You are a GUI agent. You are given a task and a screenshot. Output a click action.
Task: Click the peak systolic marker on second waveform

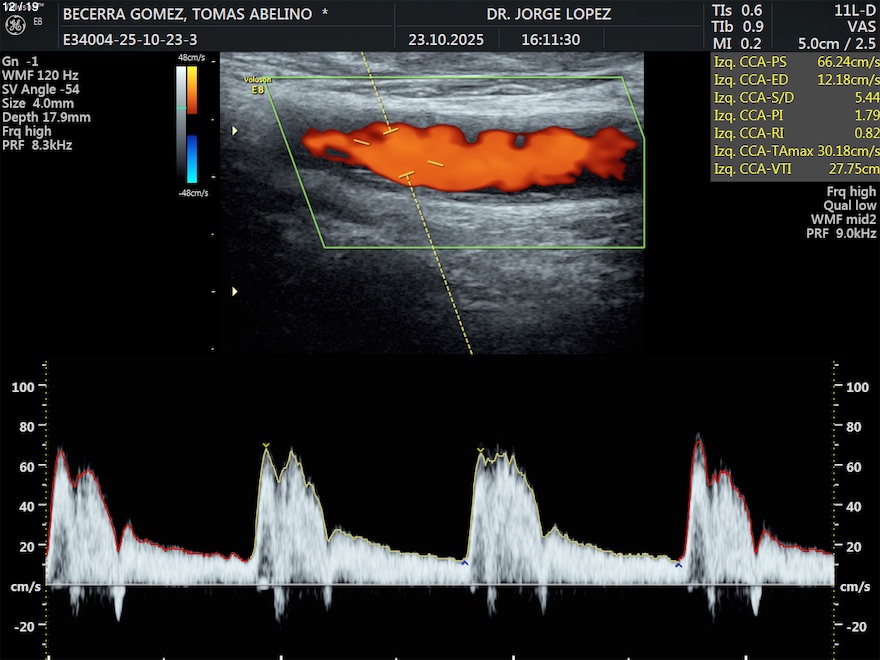265,445
